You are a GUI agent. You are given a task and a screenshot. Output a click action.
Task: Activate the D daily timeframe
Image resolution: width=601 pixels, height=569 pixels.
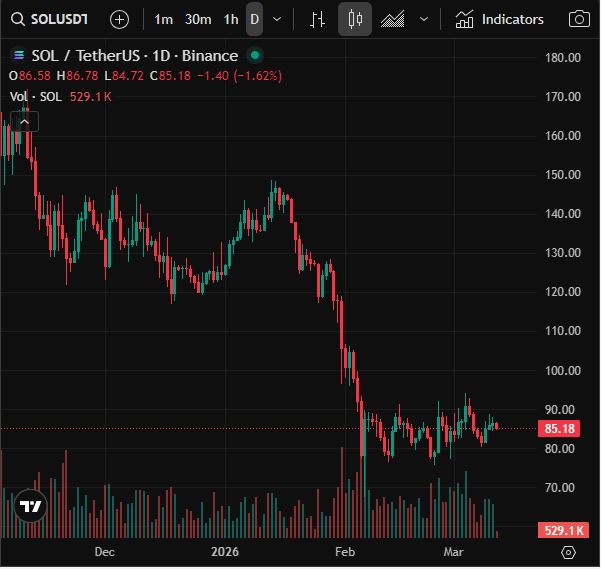point(255,19)
